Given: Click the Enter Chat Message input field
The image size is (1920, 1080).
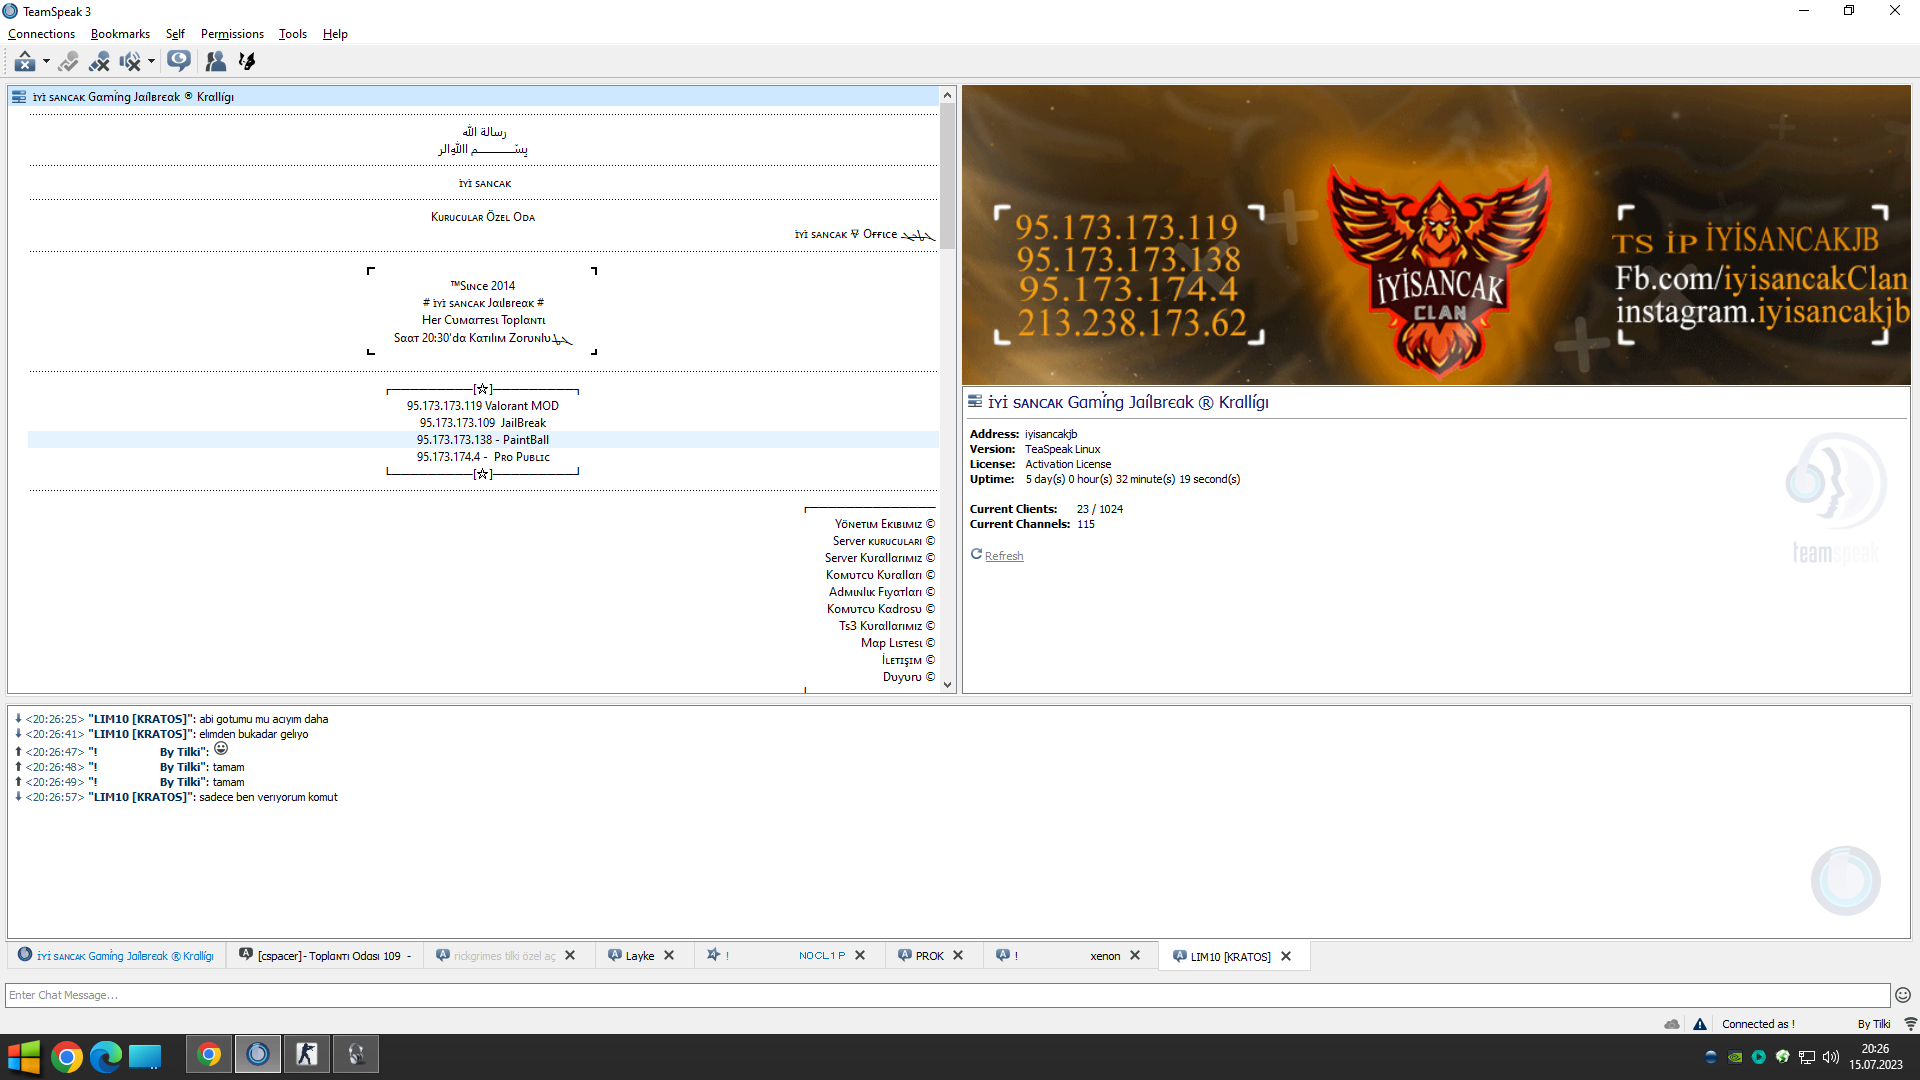Looking at the screenshot, I should click(x=947, y=995).
